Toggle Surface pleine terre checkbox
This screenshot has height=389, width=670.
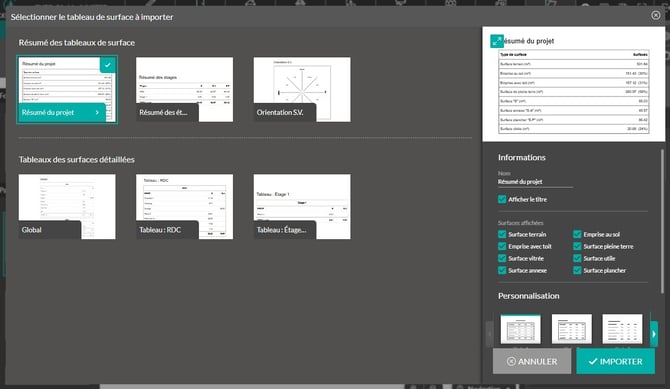click(x=577, y=246)
